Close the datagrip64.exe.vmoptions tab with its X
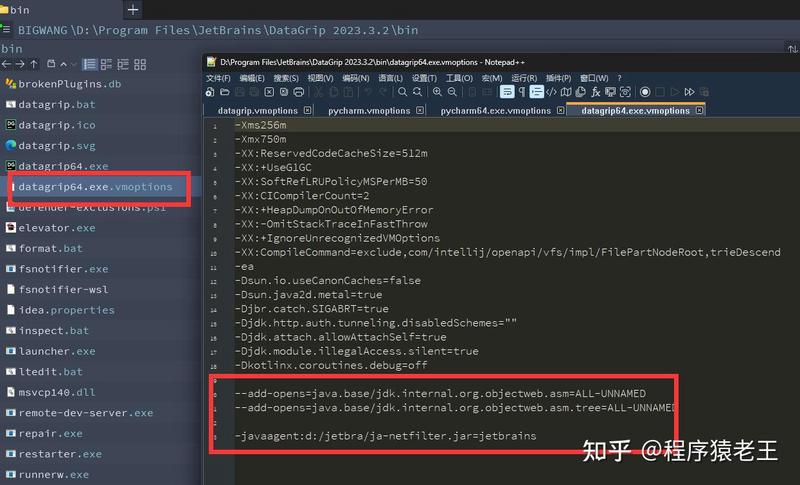 (699, 110)
